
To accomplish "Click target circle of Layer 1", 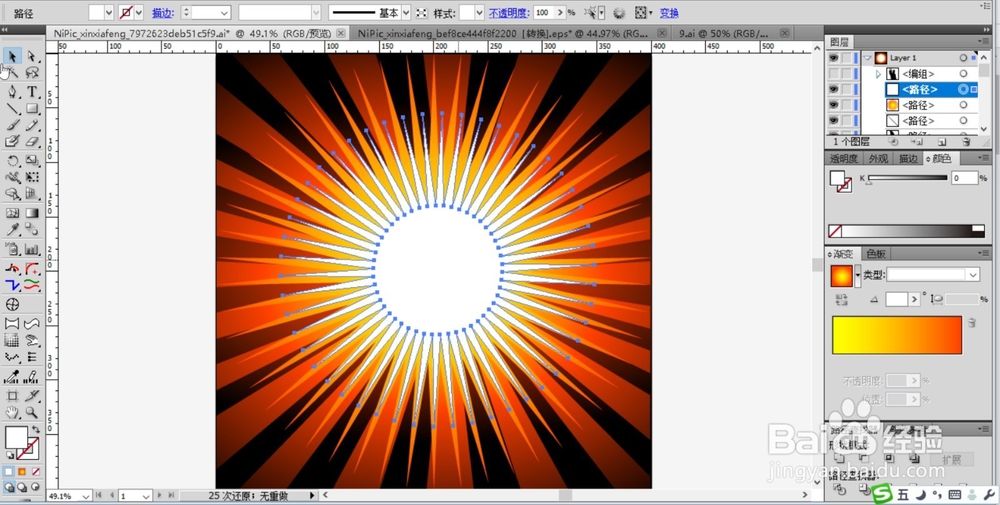I will [x=963, y=58].
